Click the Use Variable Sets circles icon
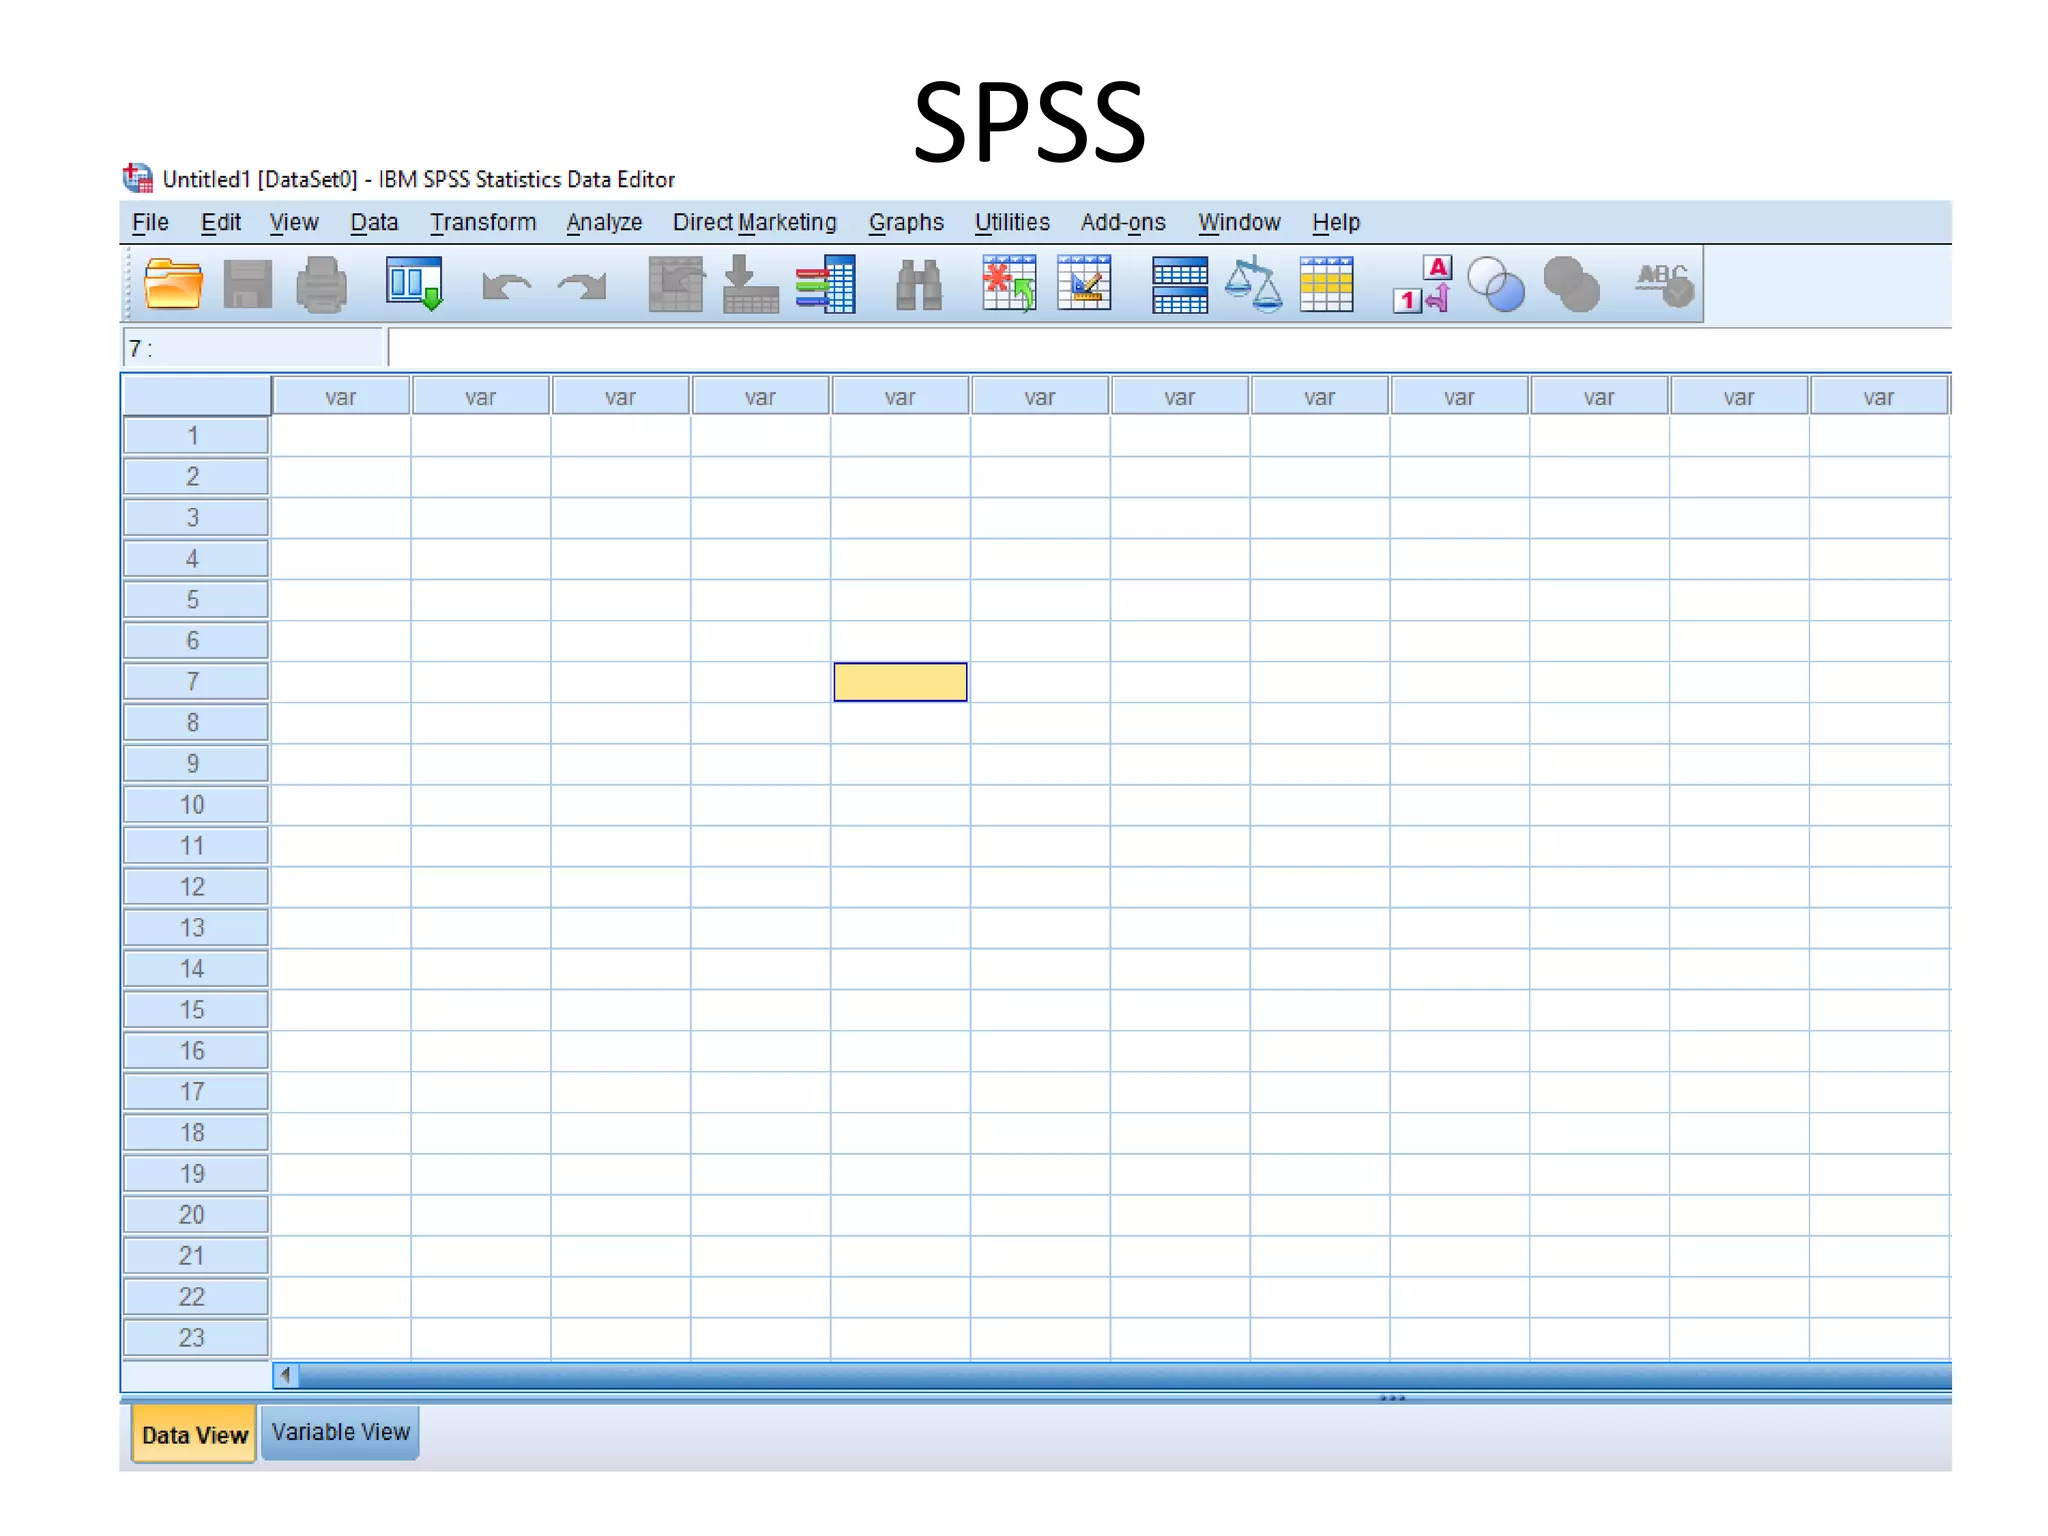The width and height of the screenshot is (2048, 1536). coord(1496,285)
